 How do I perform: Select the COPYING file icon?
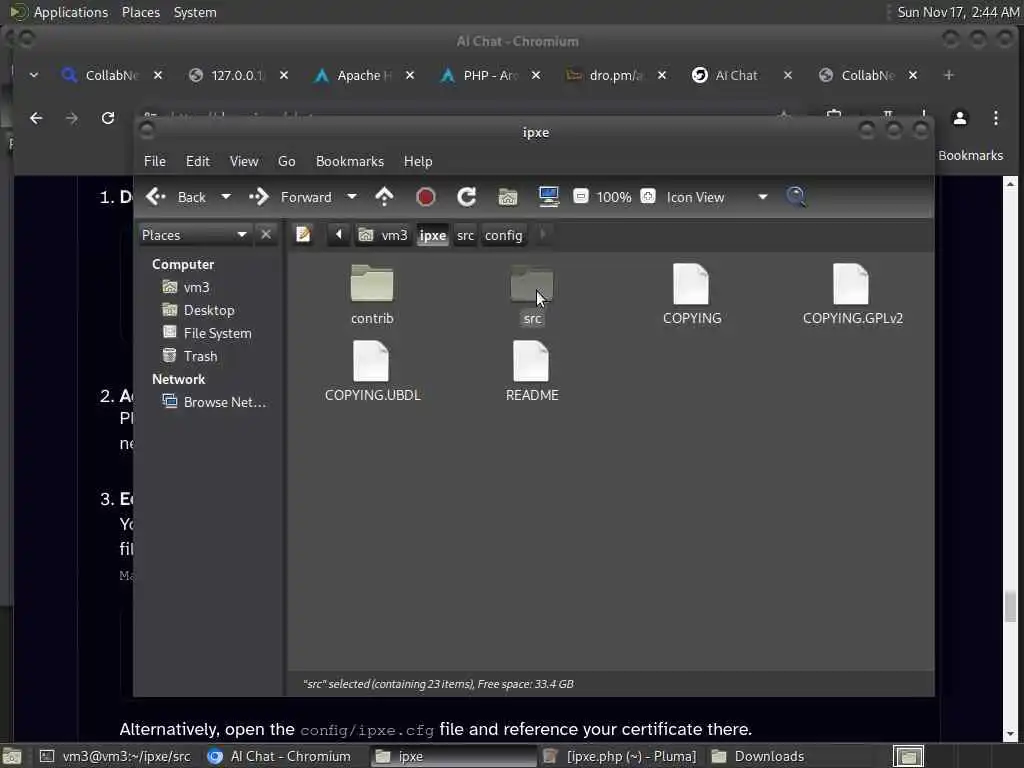point(691,283)
